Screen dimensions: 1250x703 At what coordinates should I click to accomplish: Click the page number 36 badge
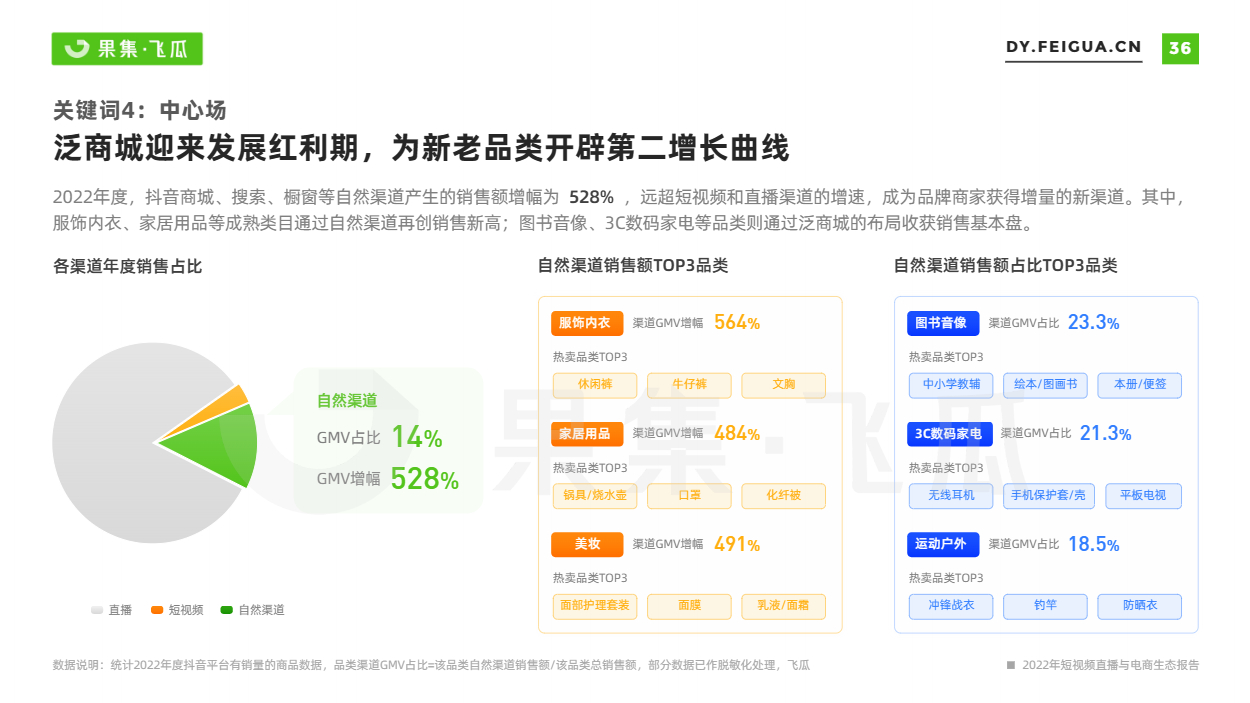pyautogui.click(x=1180, y=48)
